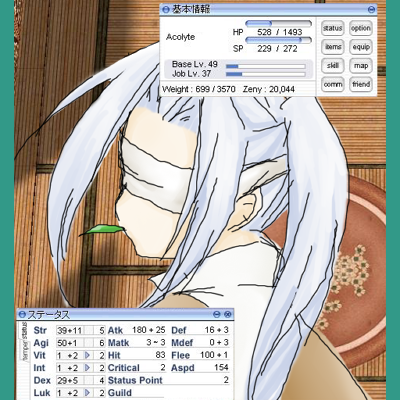Screen dimensions: 400x400
Task: Open the status window button
Action: (333, 28)
